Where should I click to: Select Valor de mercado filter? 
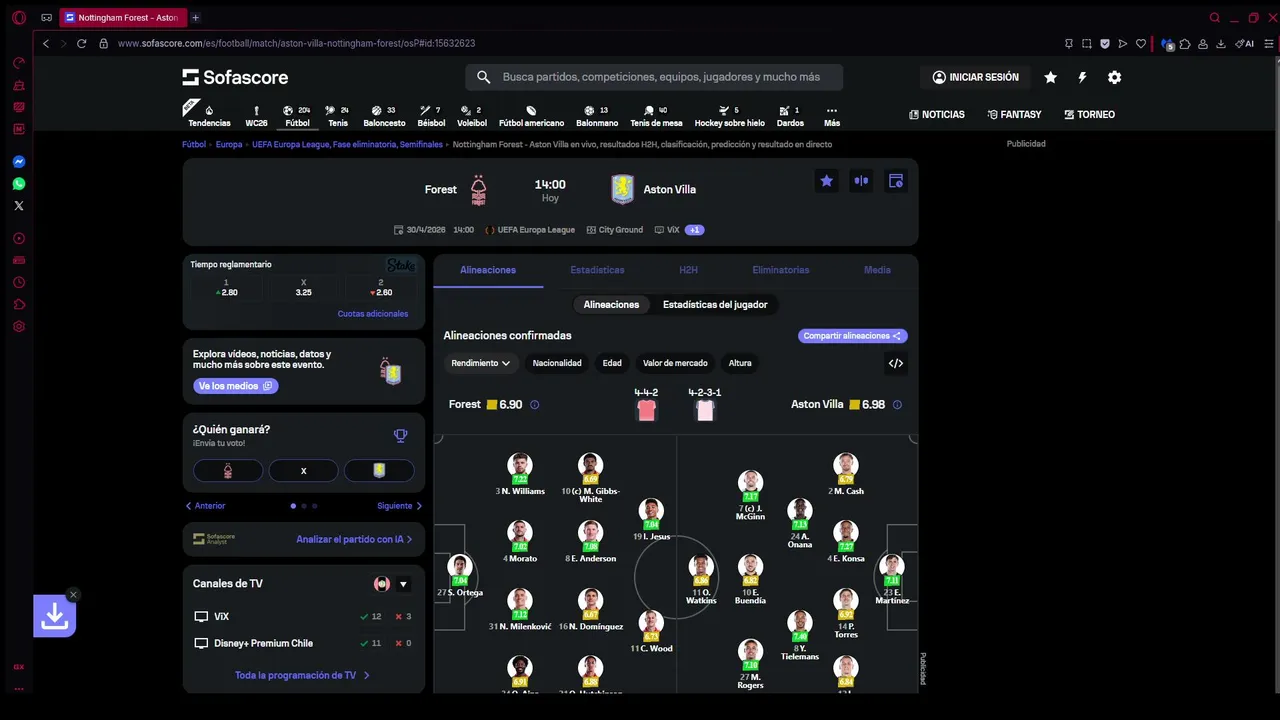[x=675, y=363]
